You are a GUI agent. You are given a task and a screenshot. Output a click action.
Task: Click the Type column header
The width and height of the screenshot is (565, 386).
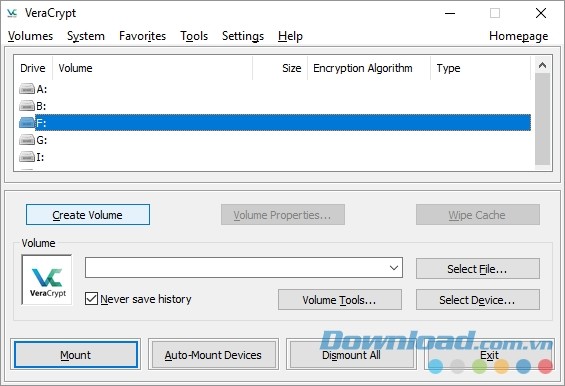(481, 68)
